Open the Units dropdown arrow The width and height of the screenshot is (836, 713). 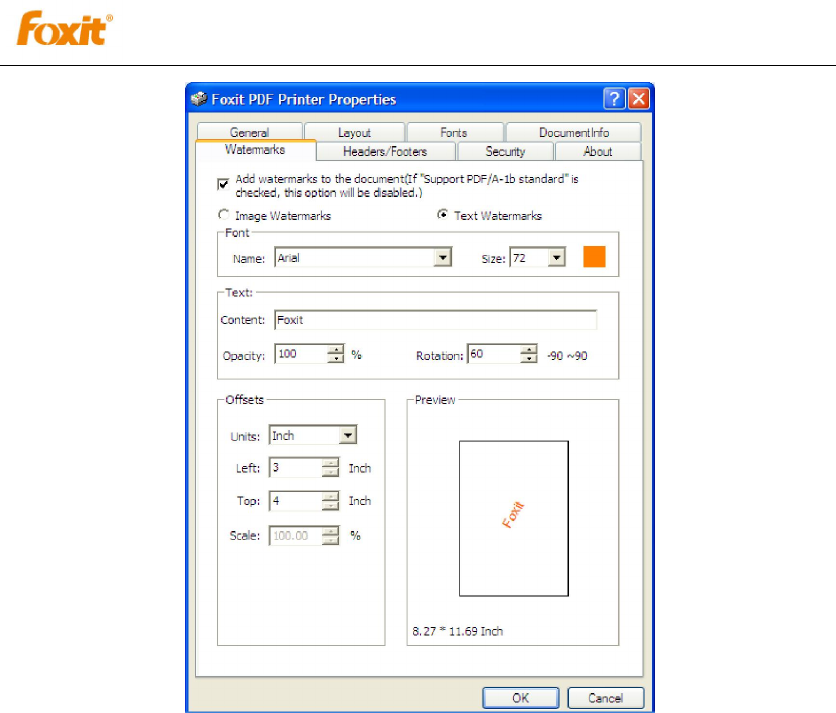tap(348, 435)
